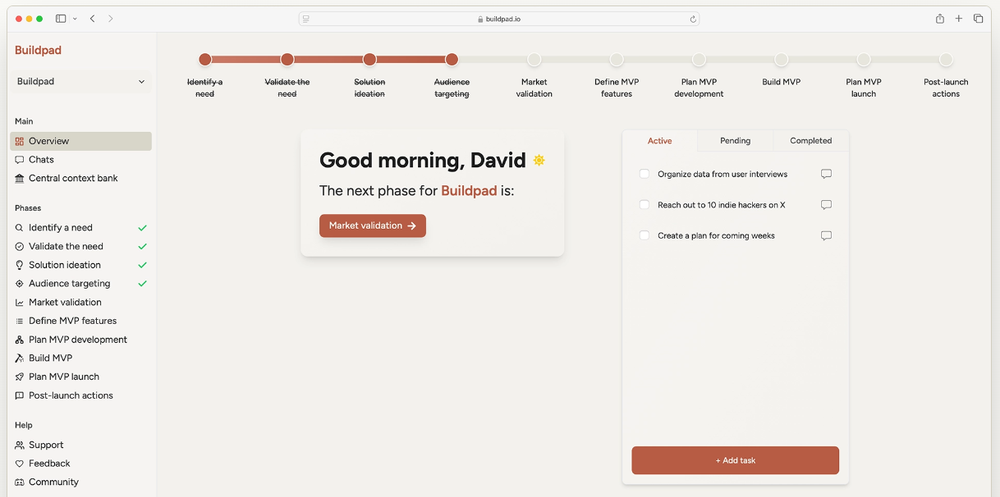Switch to the Active tasks tab
Image resolution: width=1000 pixels, height=497 pixels.
click(x=659, y=141)
